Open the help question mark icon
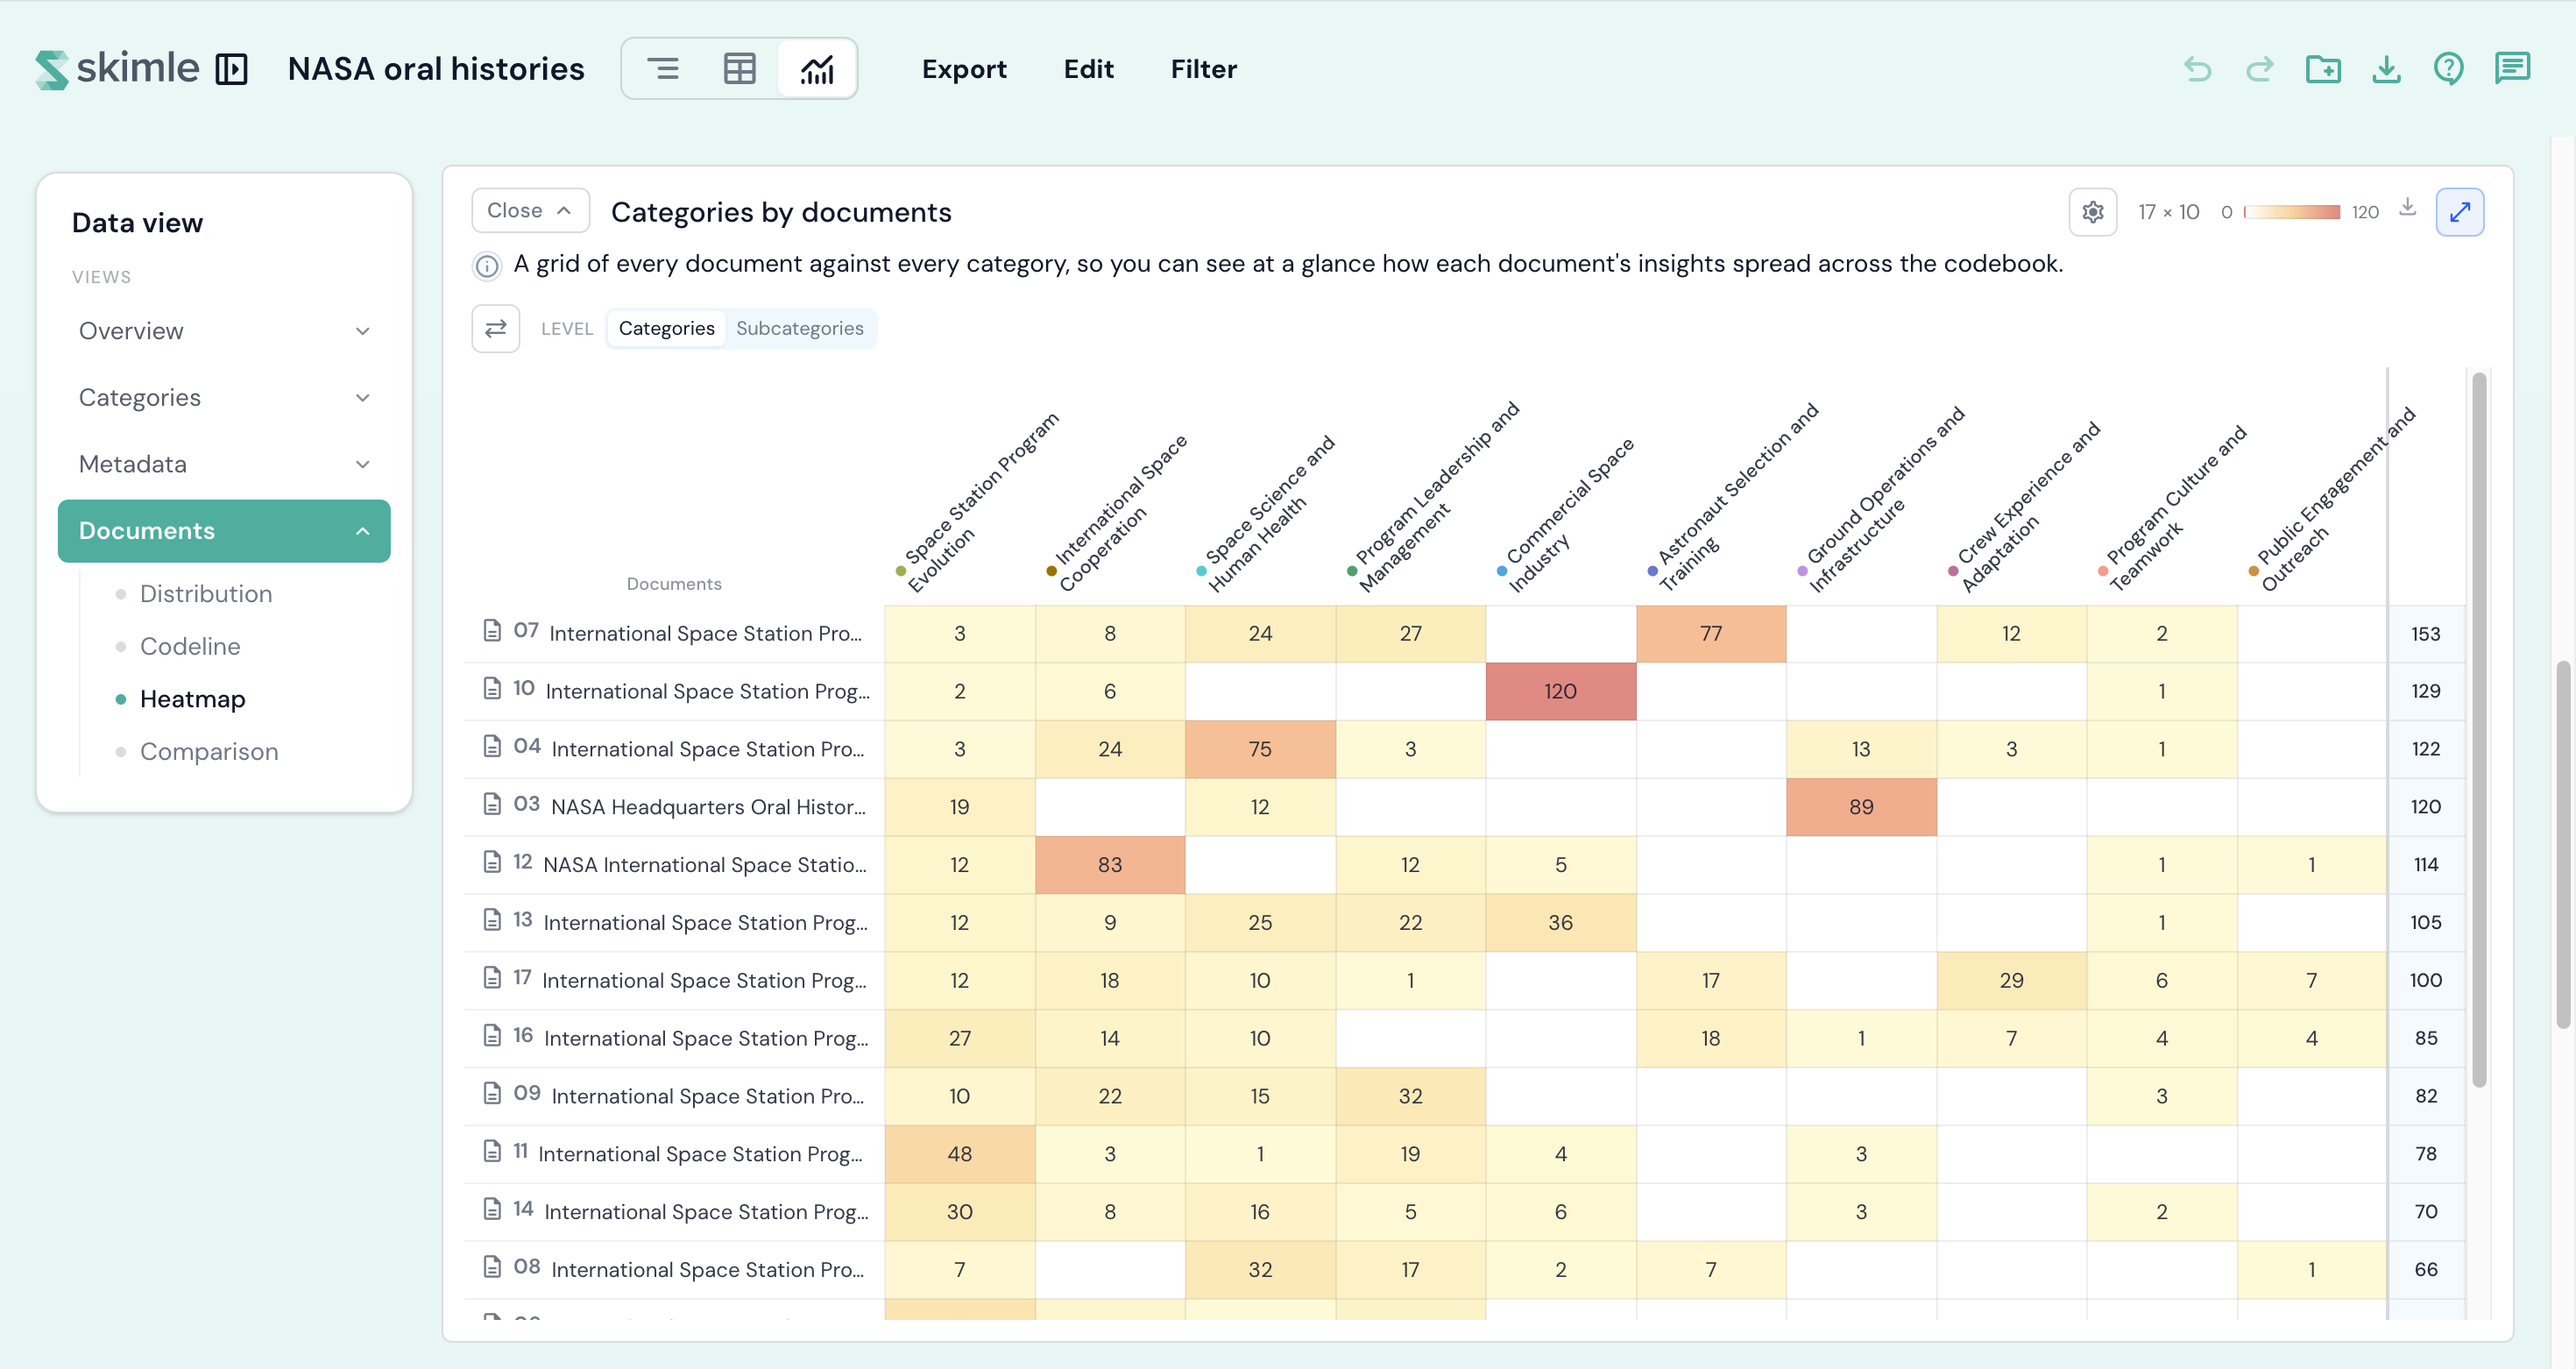 (x=2449, y=69)
